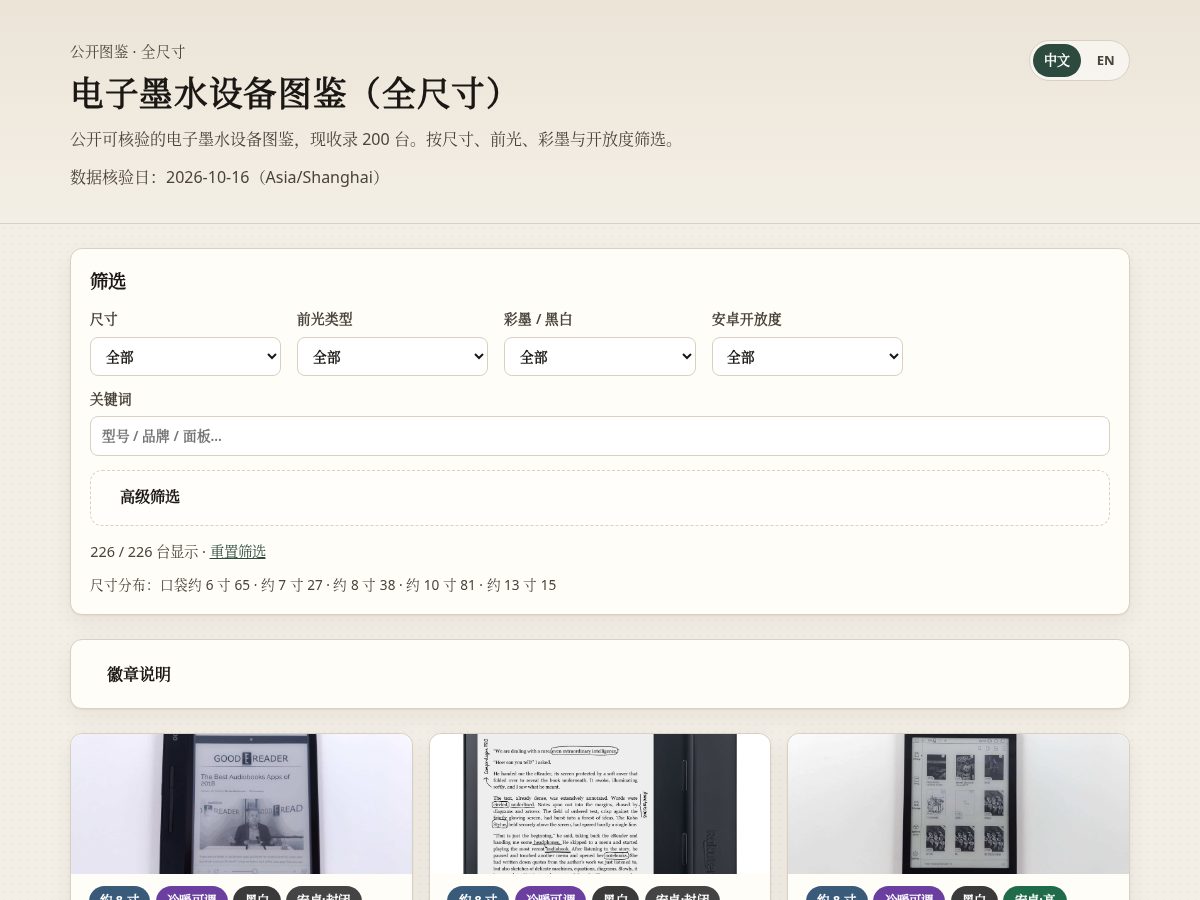1200x900 pixels.
Task: Click the 前光类型 label text
Action: pyautogui.click(x=325, y=319)
